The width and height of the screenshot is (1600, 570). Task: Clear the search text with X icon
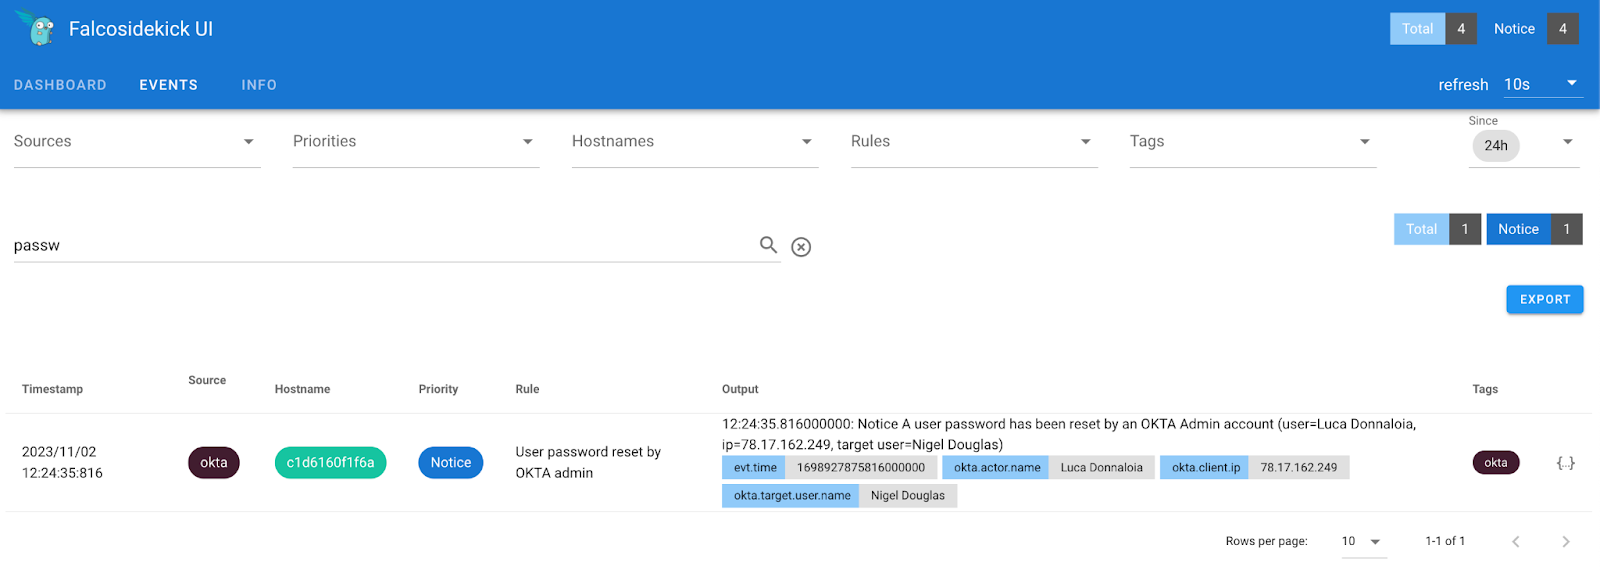[x=801, y=247]
